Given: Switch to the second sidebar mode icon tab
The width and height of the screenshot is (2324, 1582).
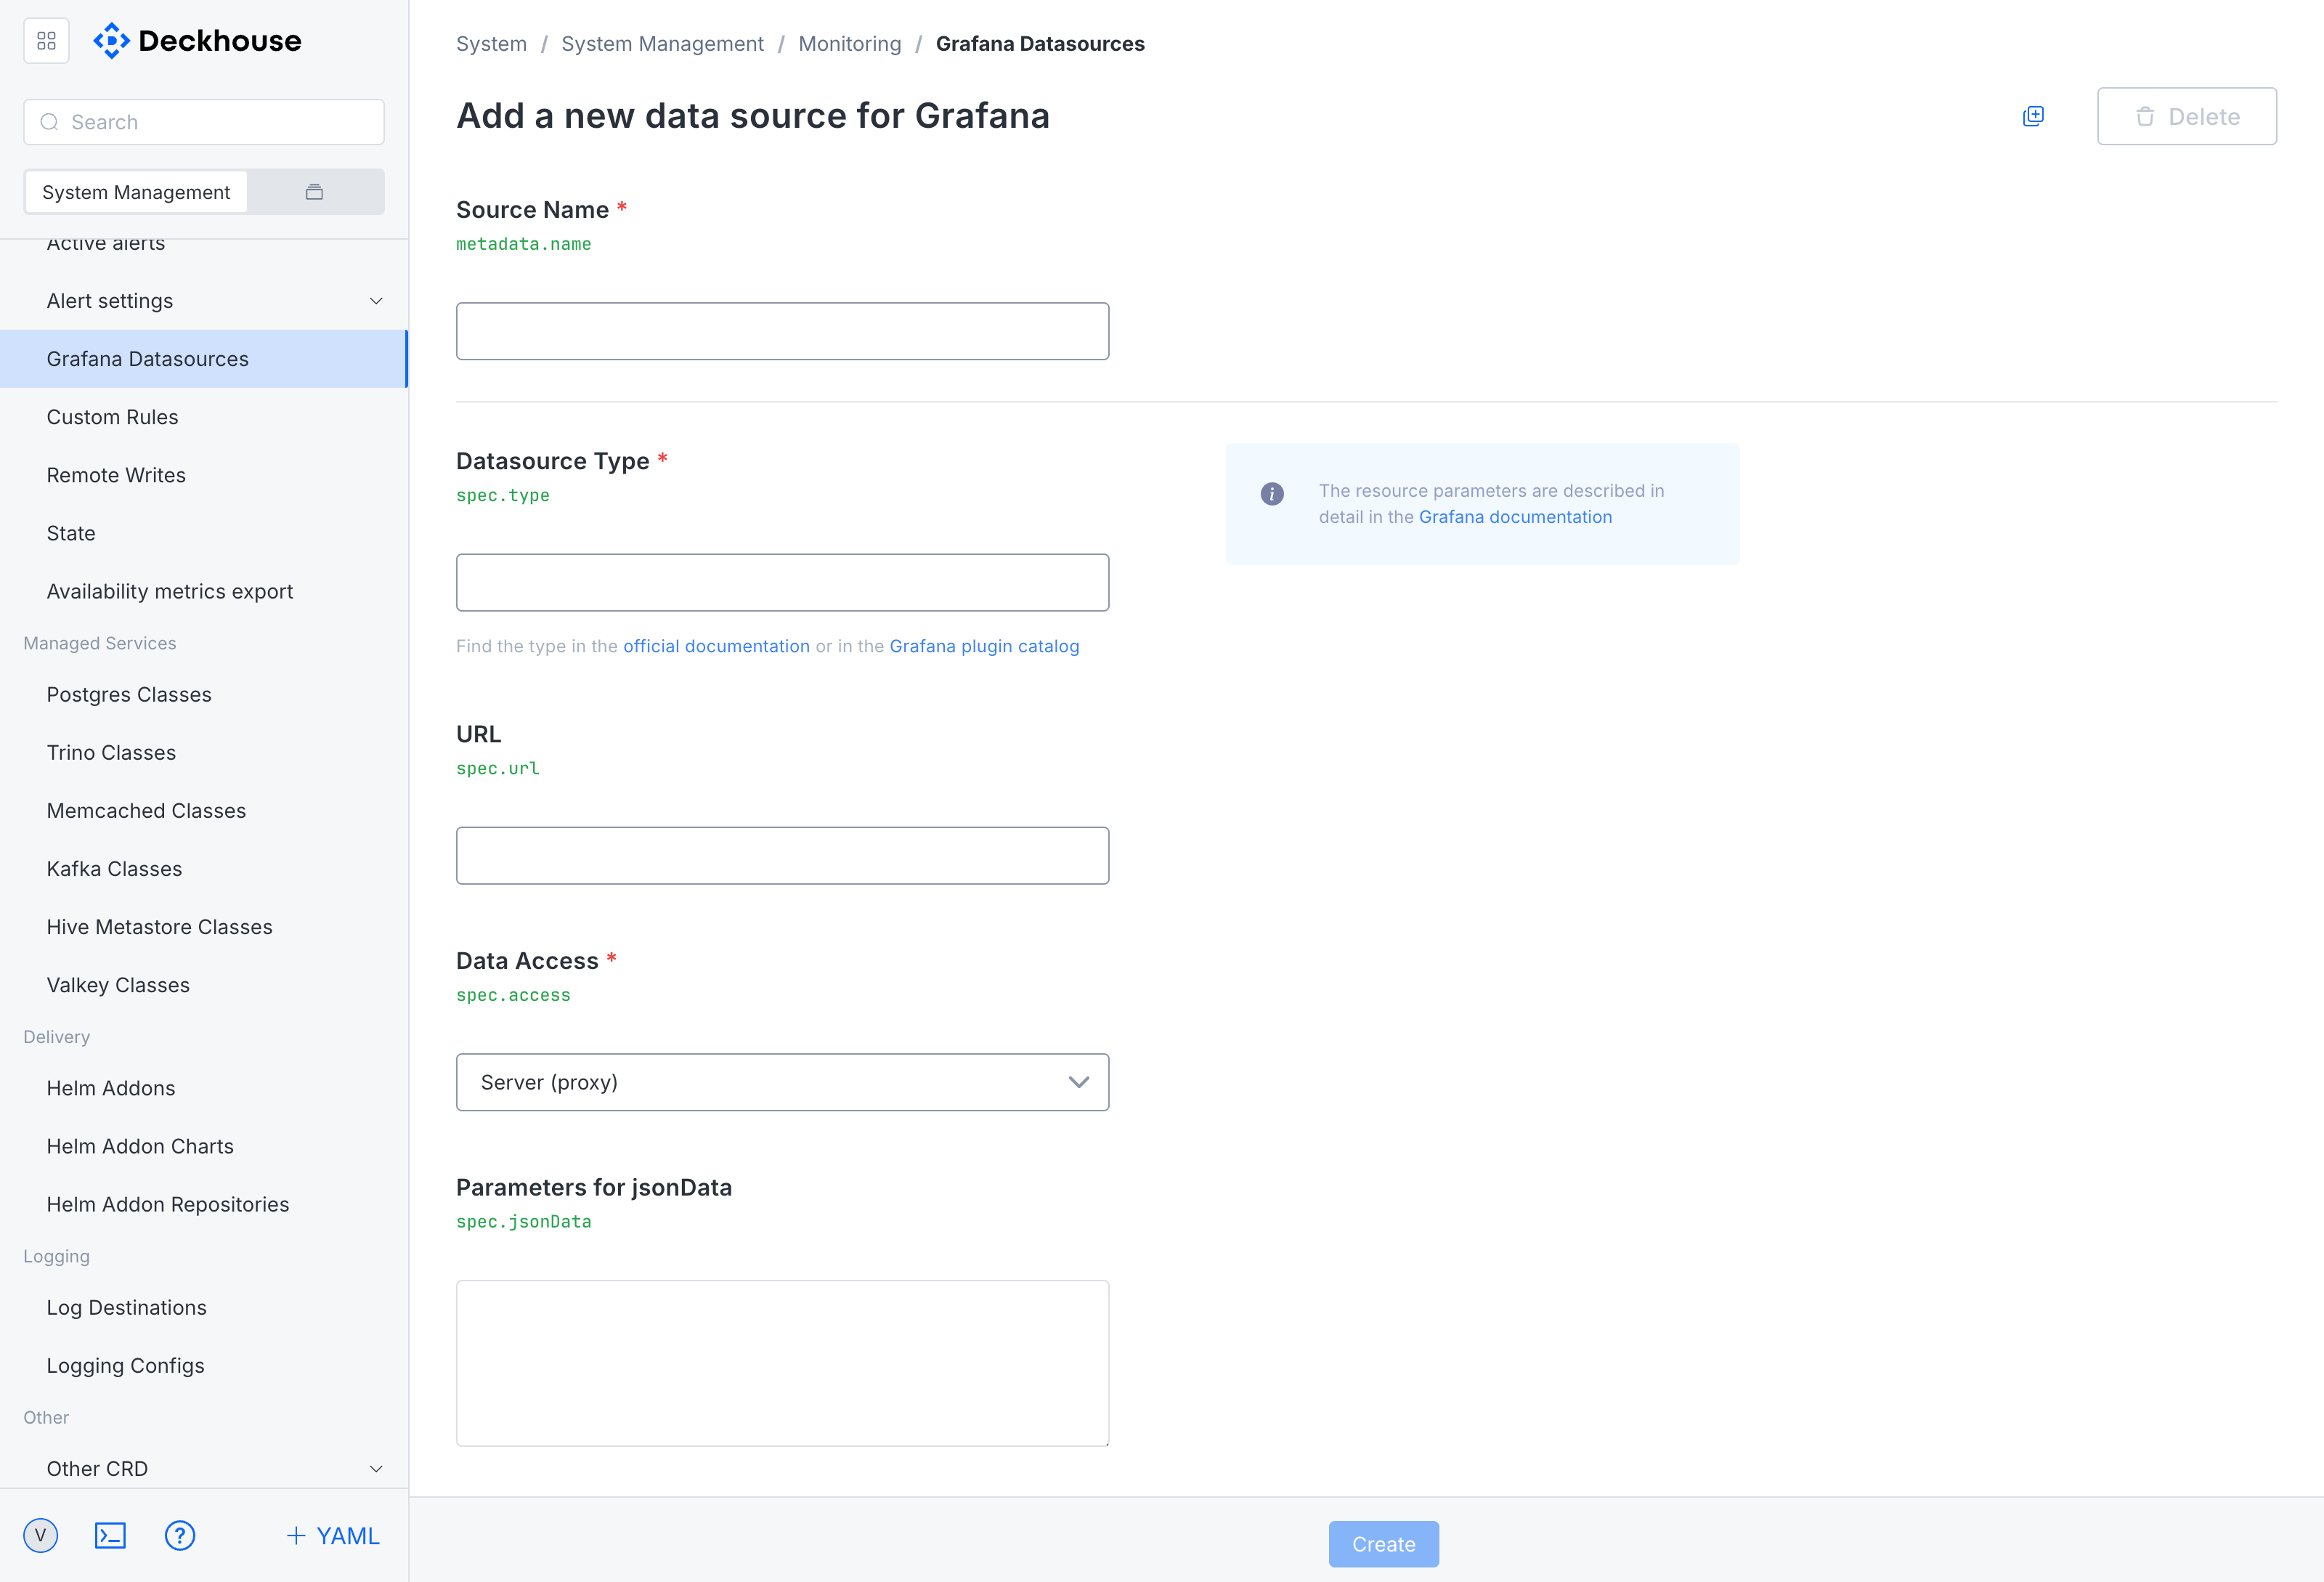Looking at the screenshot, I should coord(314,191).
